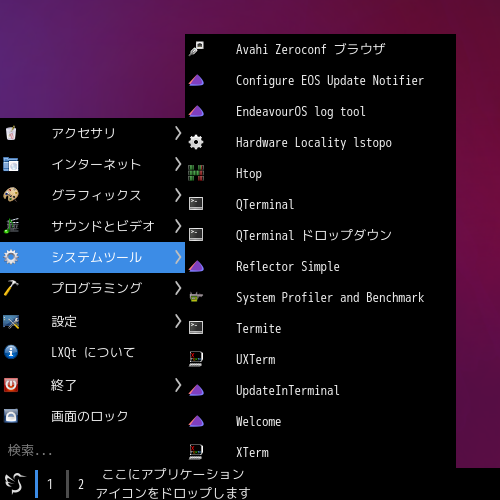The width and height of the screenshot is (500, 500).
Task: Expand the プログラミング submenu arrow
Action: pos(178,288)
